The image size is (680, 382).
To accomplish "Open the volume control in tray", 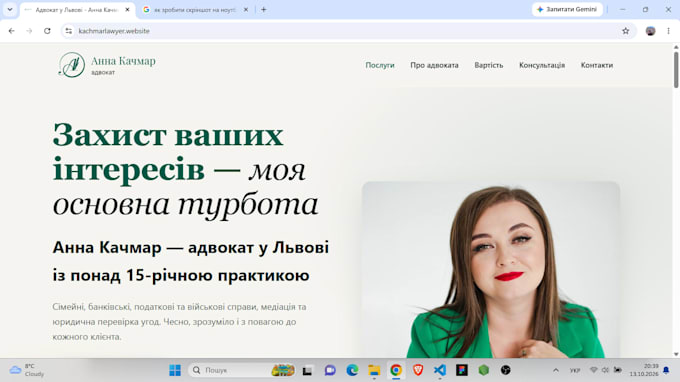I will coord(605,370).
